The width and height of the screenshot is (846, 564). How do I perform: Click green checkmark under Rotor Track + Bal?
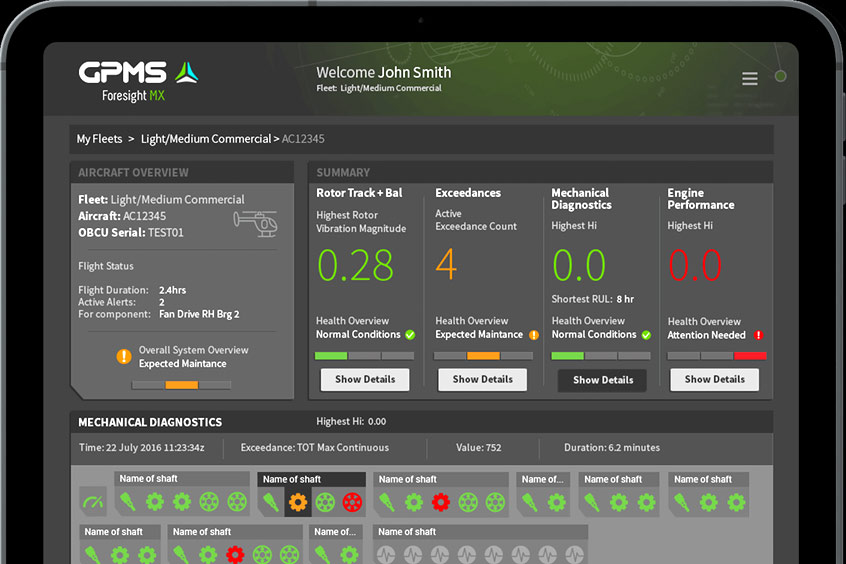pos(410,335)
